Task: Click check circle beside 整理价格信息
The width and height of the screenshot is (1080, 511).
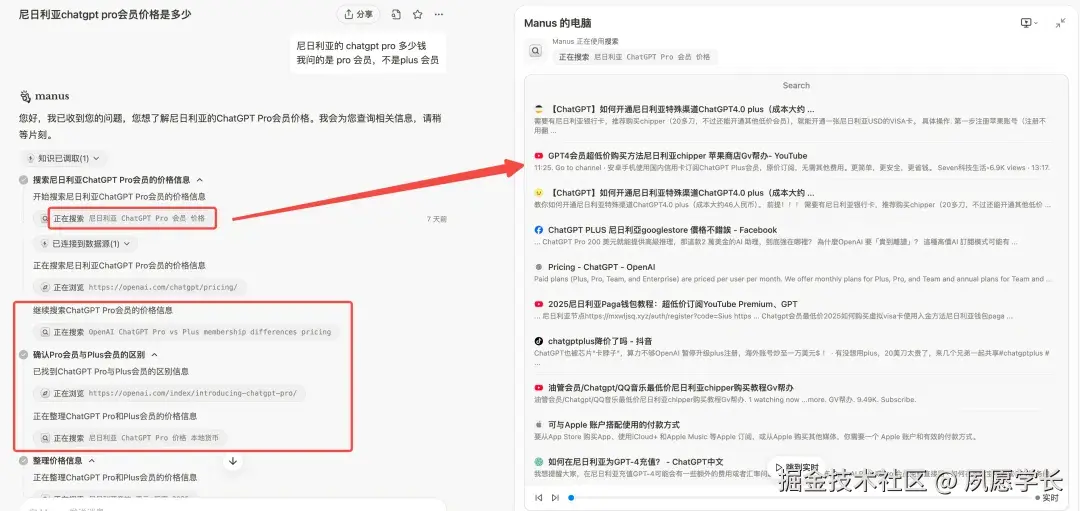Action: click(x=24, y=461)
